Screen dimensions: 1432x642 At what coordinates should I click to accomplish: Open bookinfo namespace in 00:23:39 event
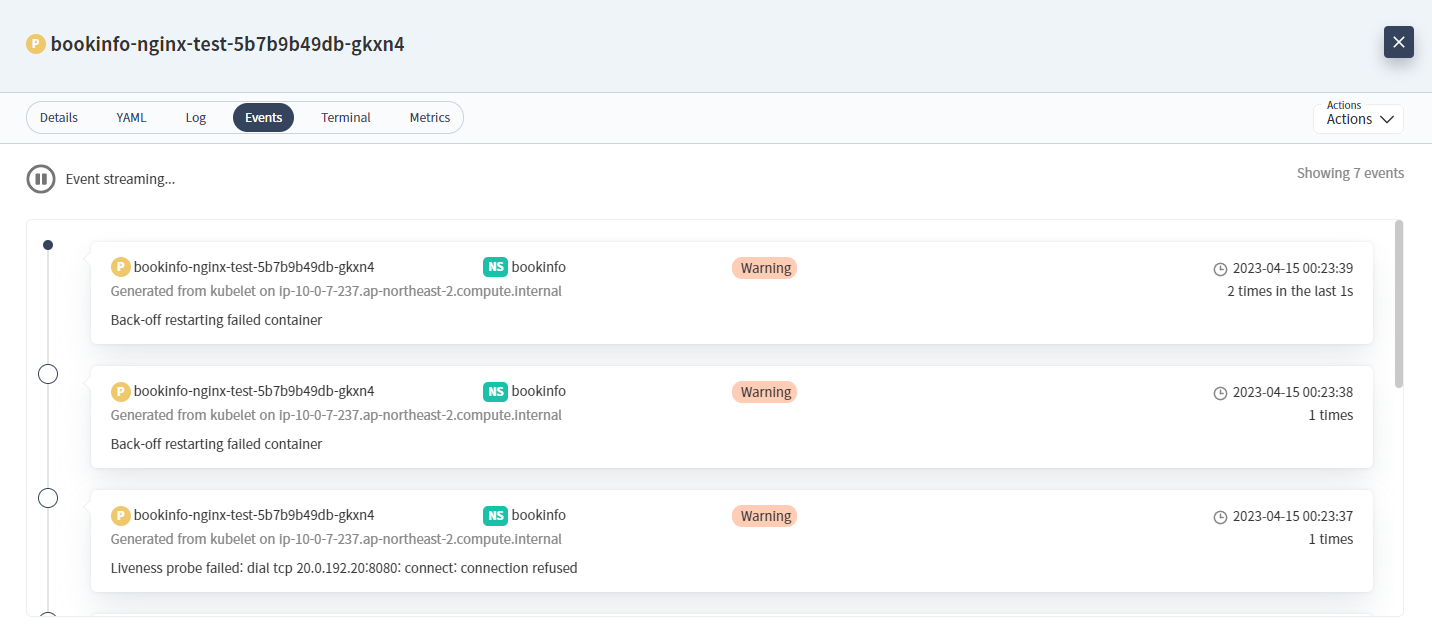[539, 267]
